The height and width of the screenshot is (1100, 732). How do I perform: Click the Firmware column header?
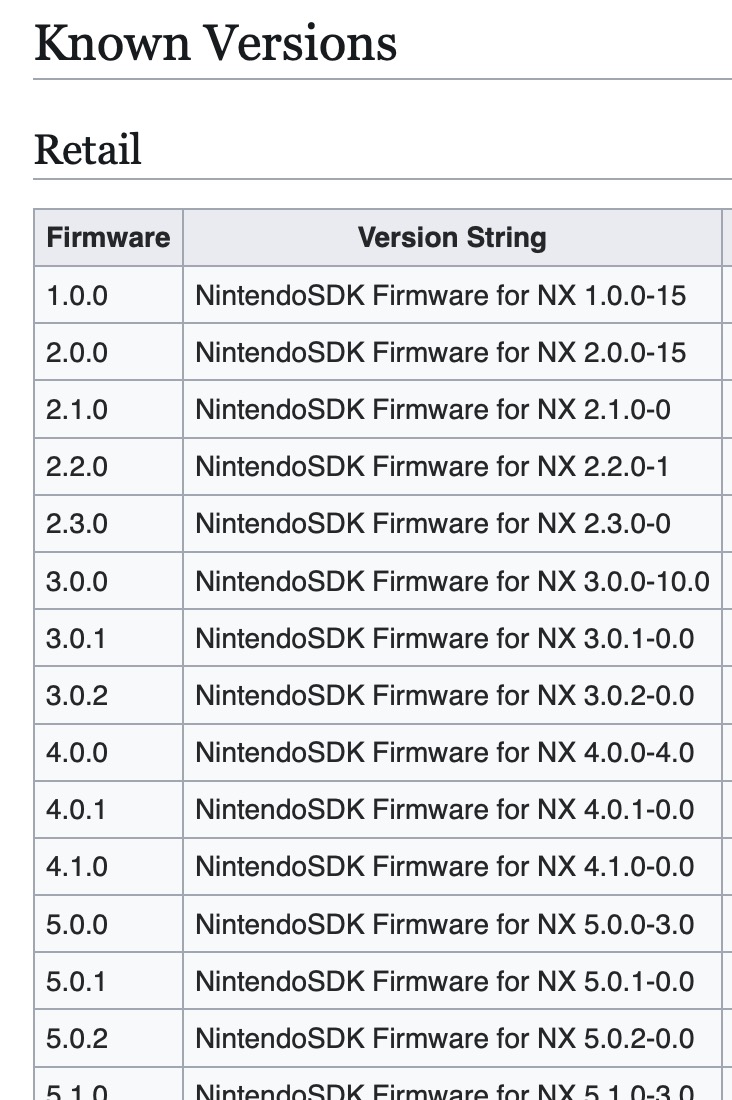point(108,238)
